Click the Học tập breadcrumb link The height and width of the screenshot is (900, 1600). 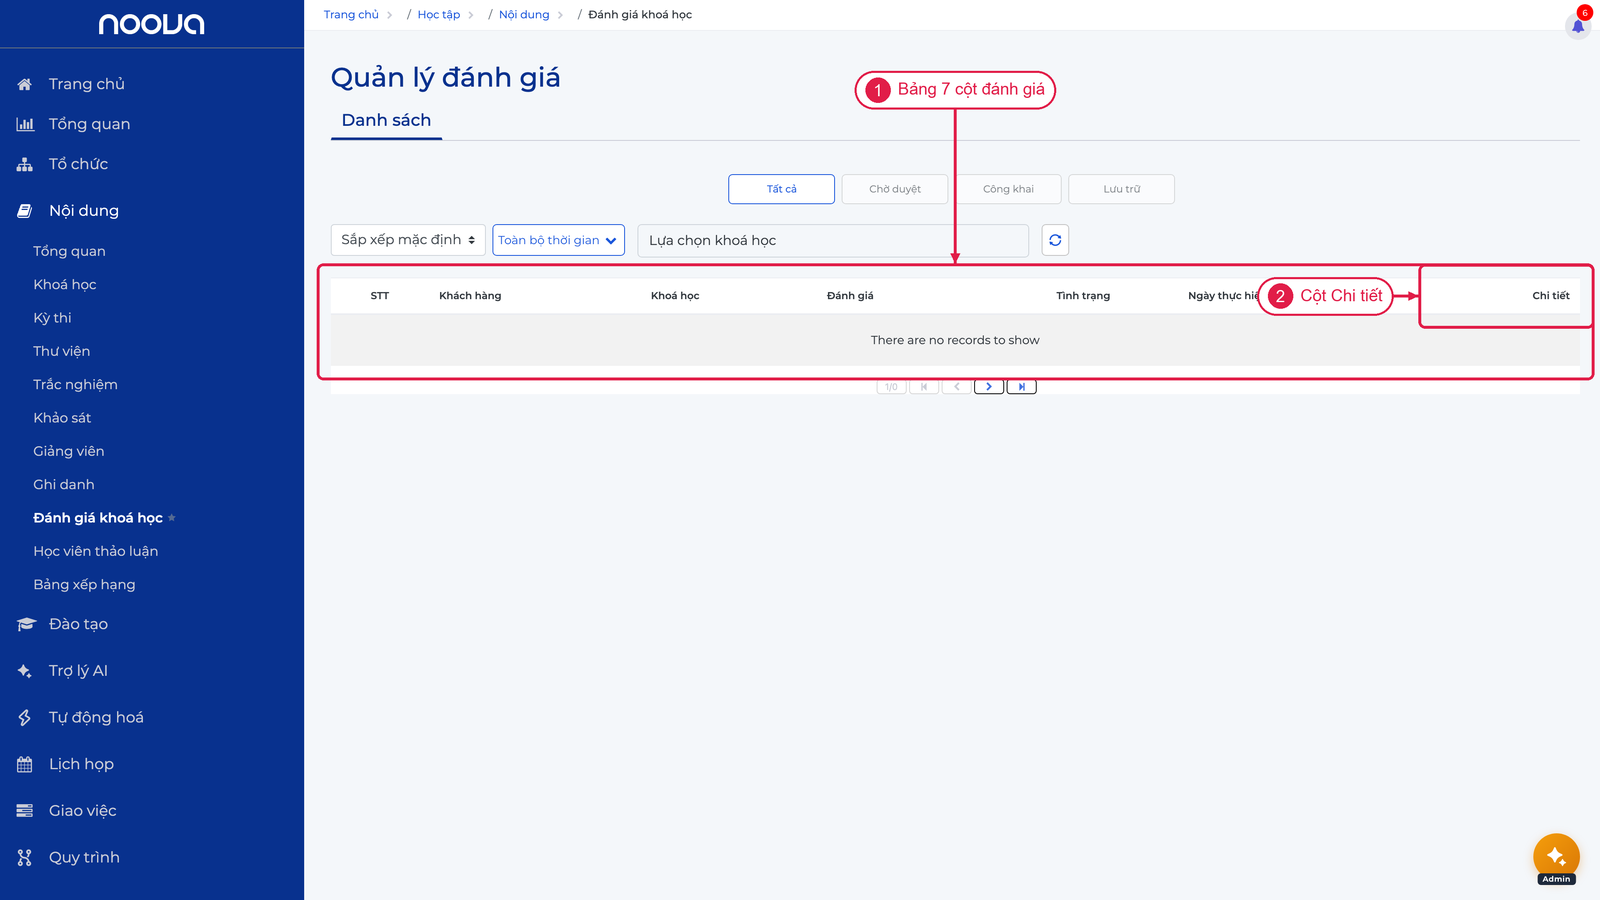coord(439,15)
